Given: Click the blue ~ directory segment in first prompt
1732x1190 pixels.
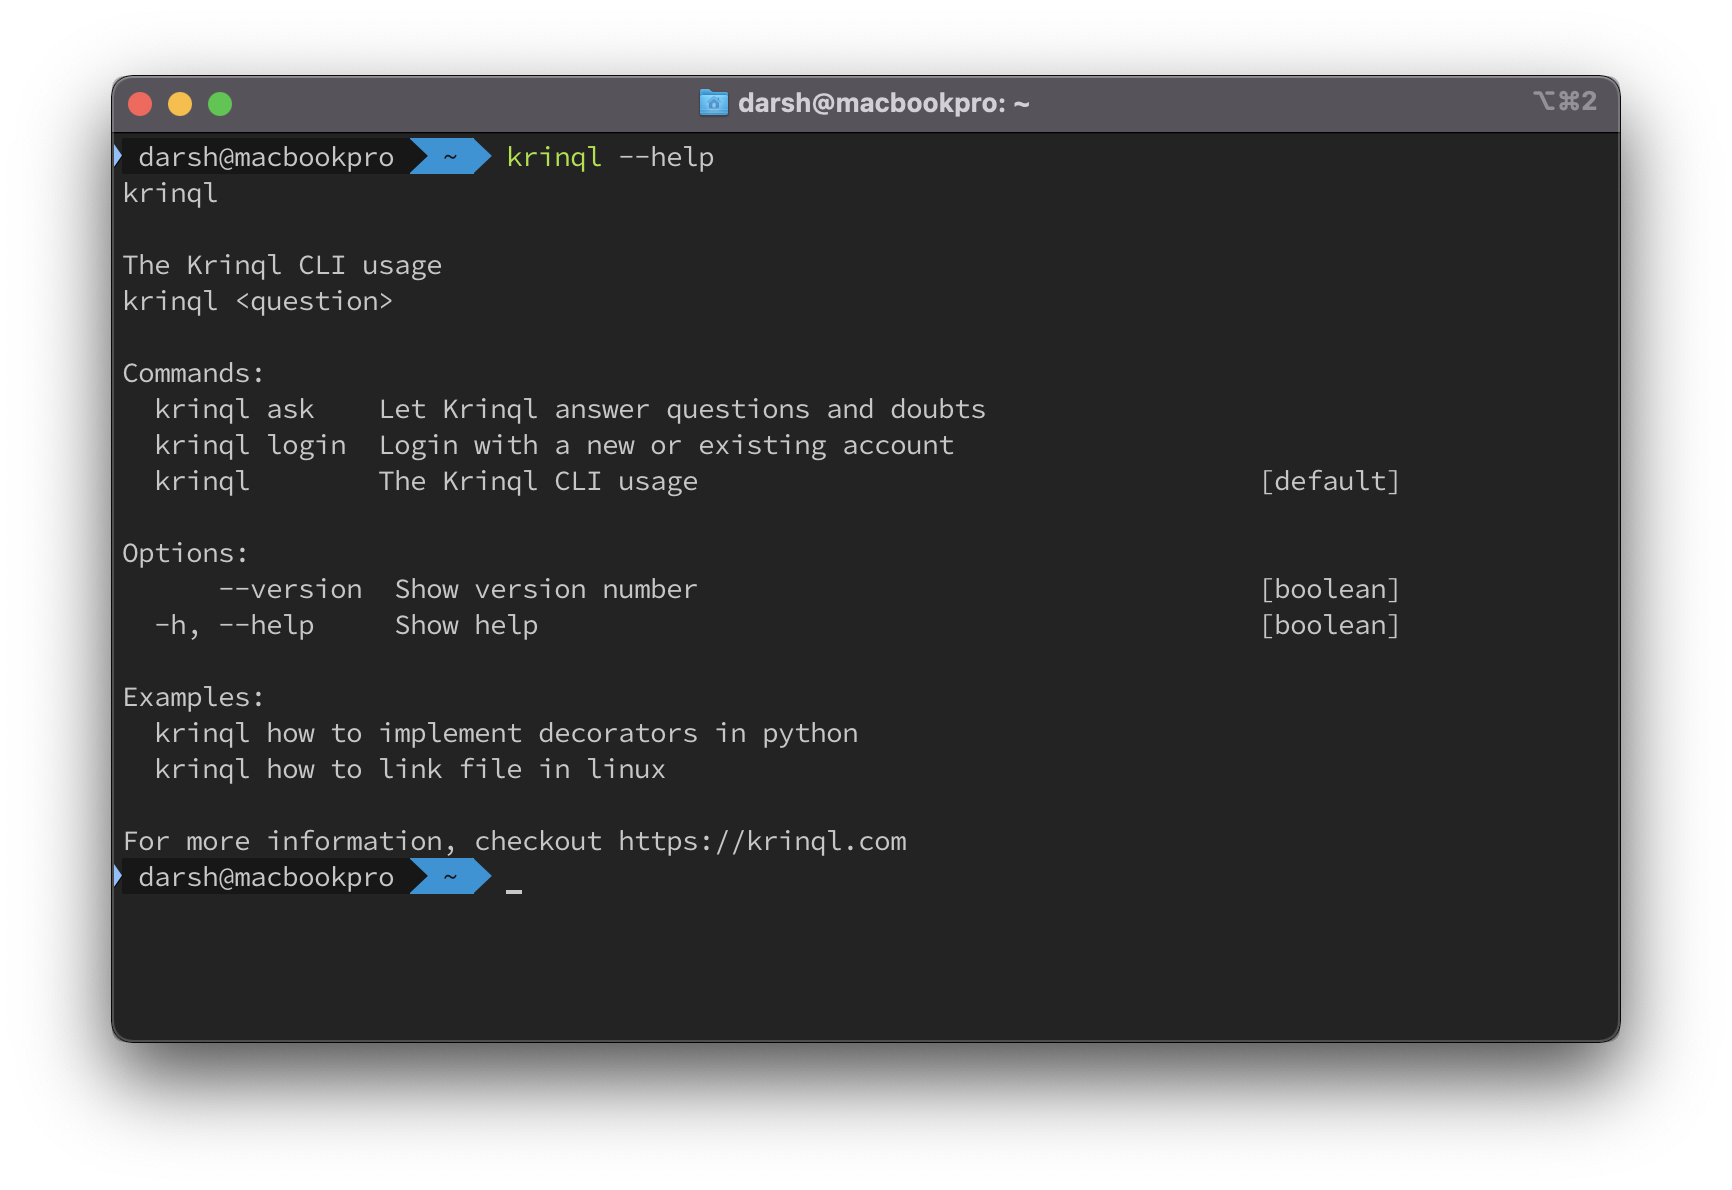Looking at the screenshot, I should (450, 157).
